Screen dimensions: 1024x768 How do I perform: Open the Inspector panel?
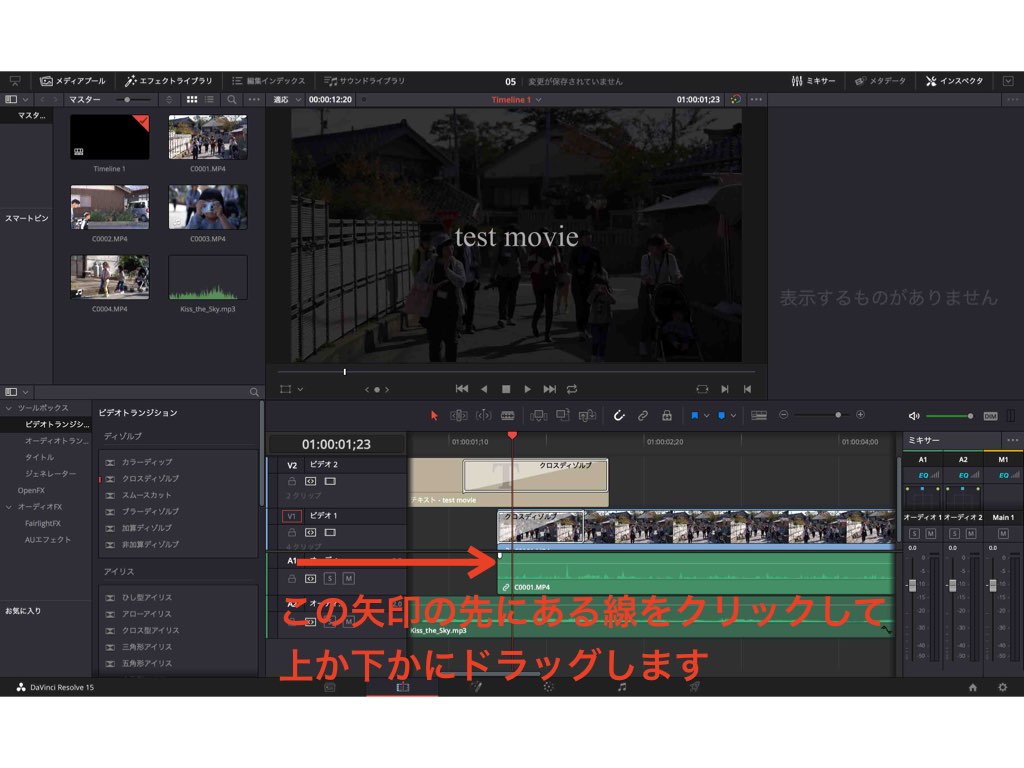pos(954,81)
